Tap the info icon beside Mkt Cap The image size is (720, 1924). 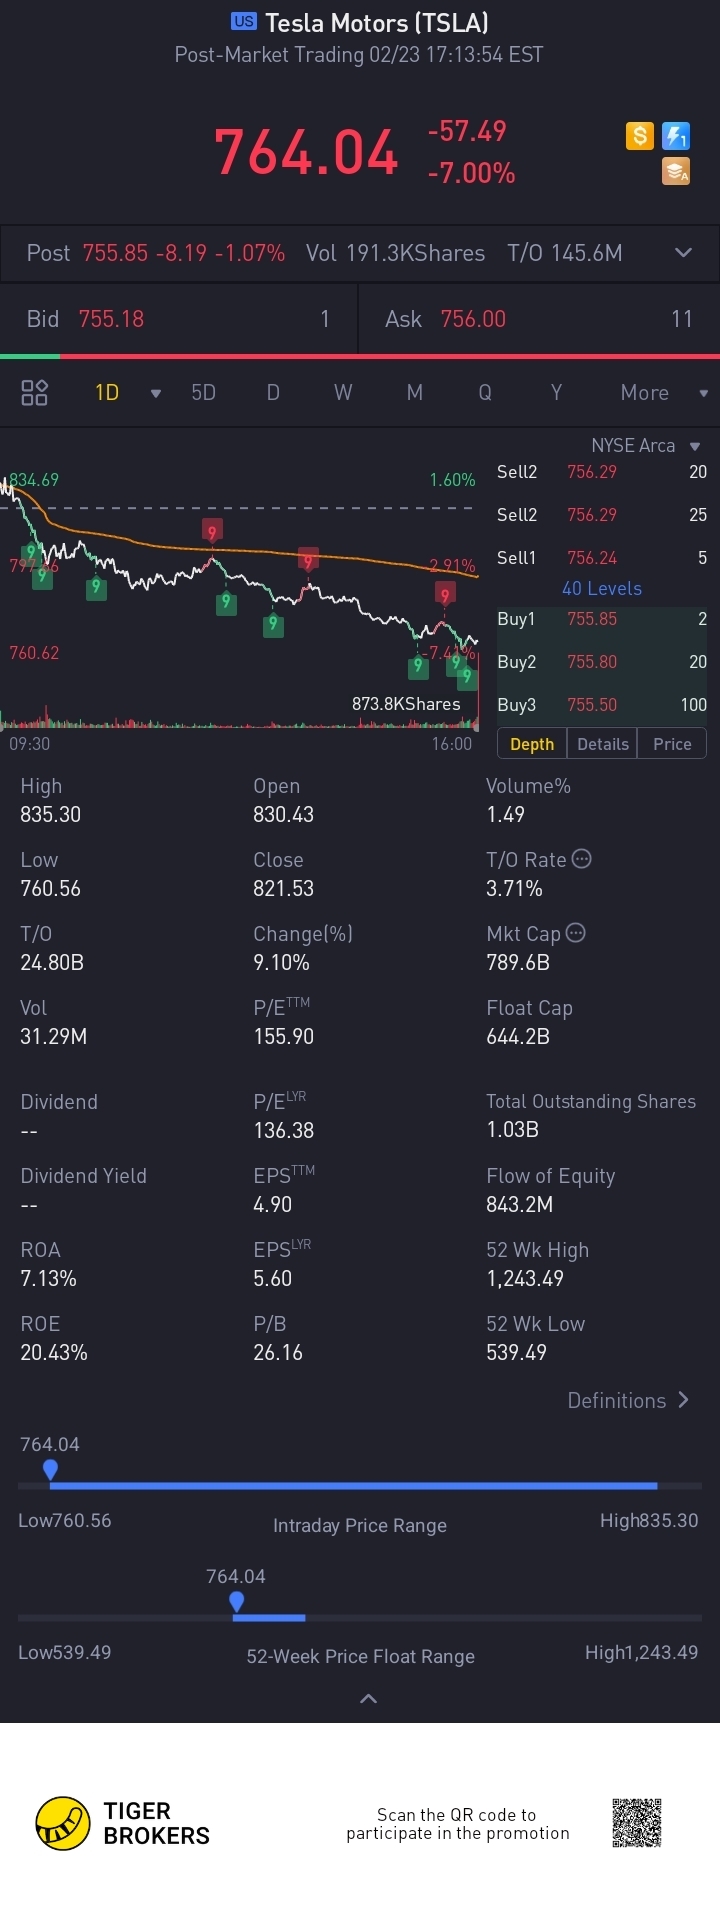(x=576, y=933)
